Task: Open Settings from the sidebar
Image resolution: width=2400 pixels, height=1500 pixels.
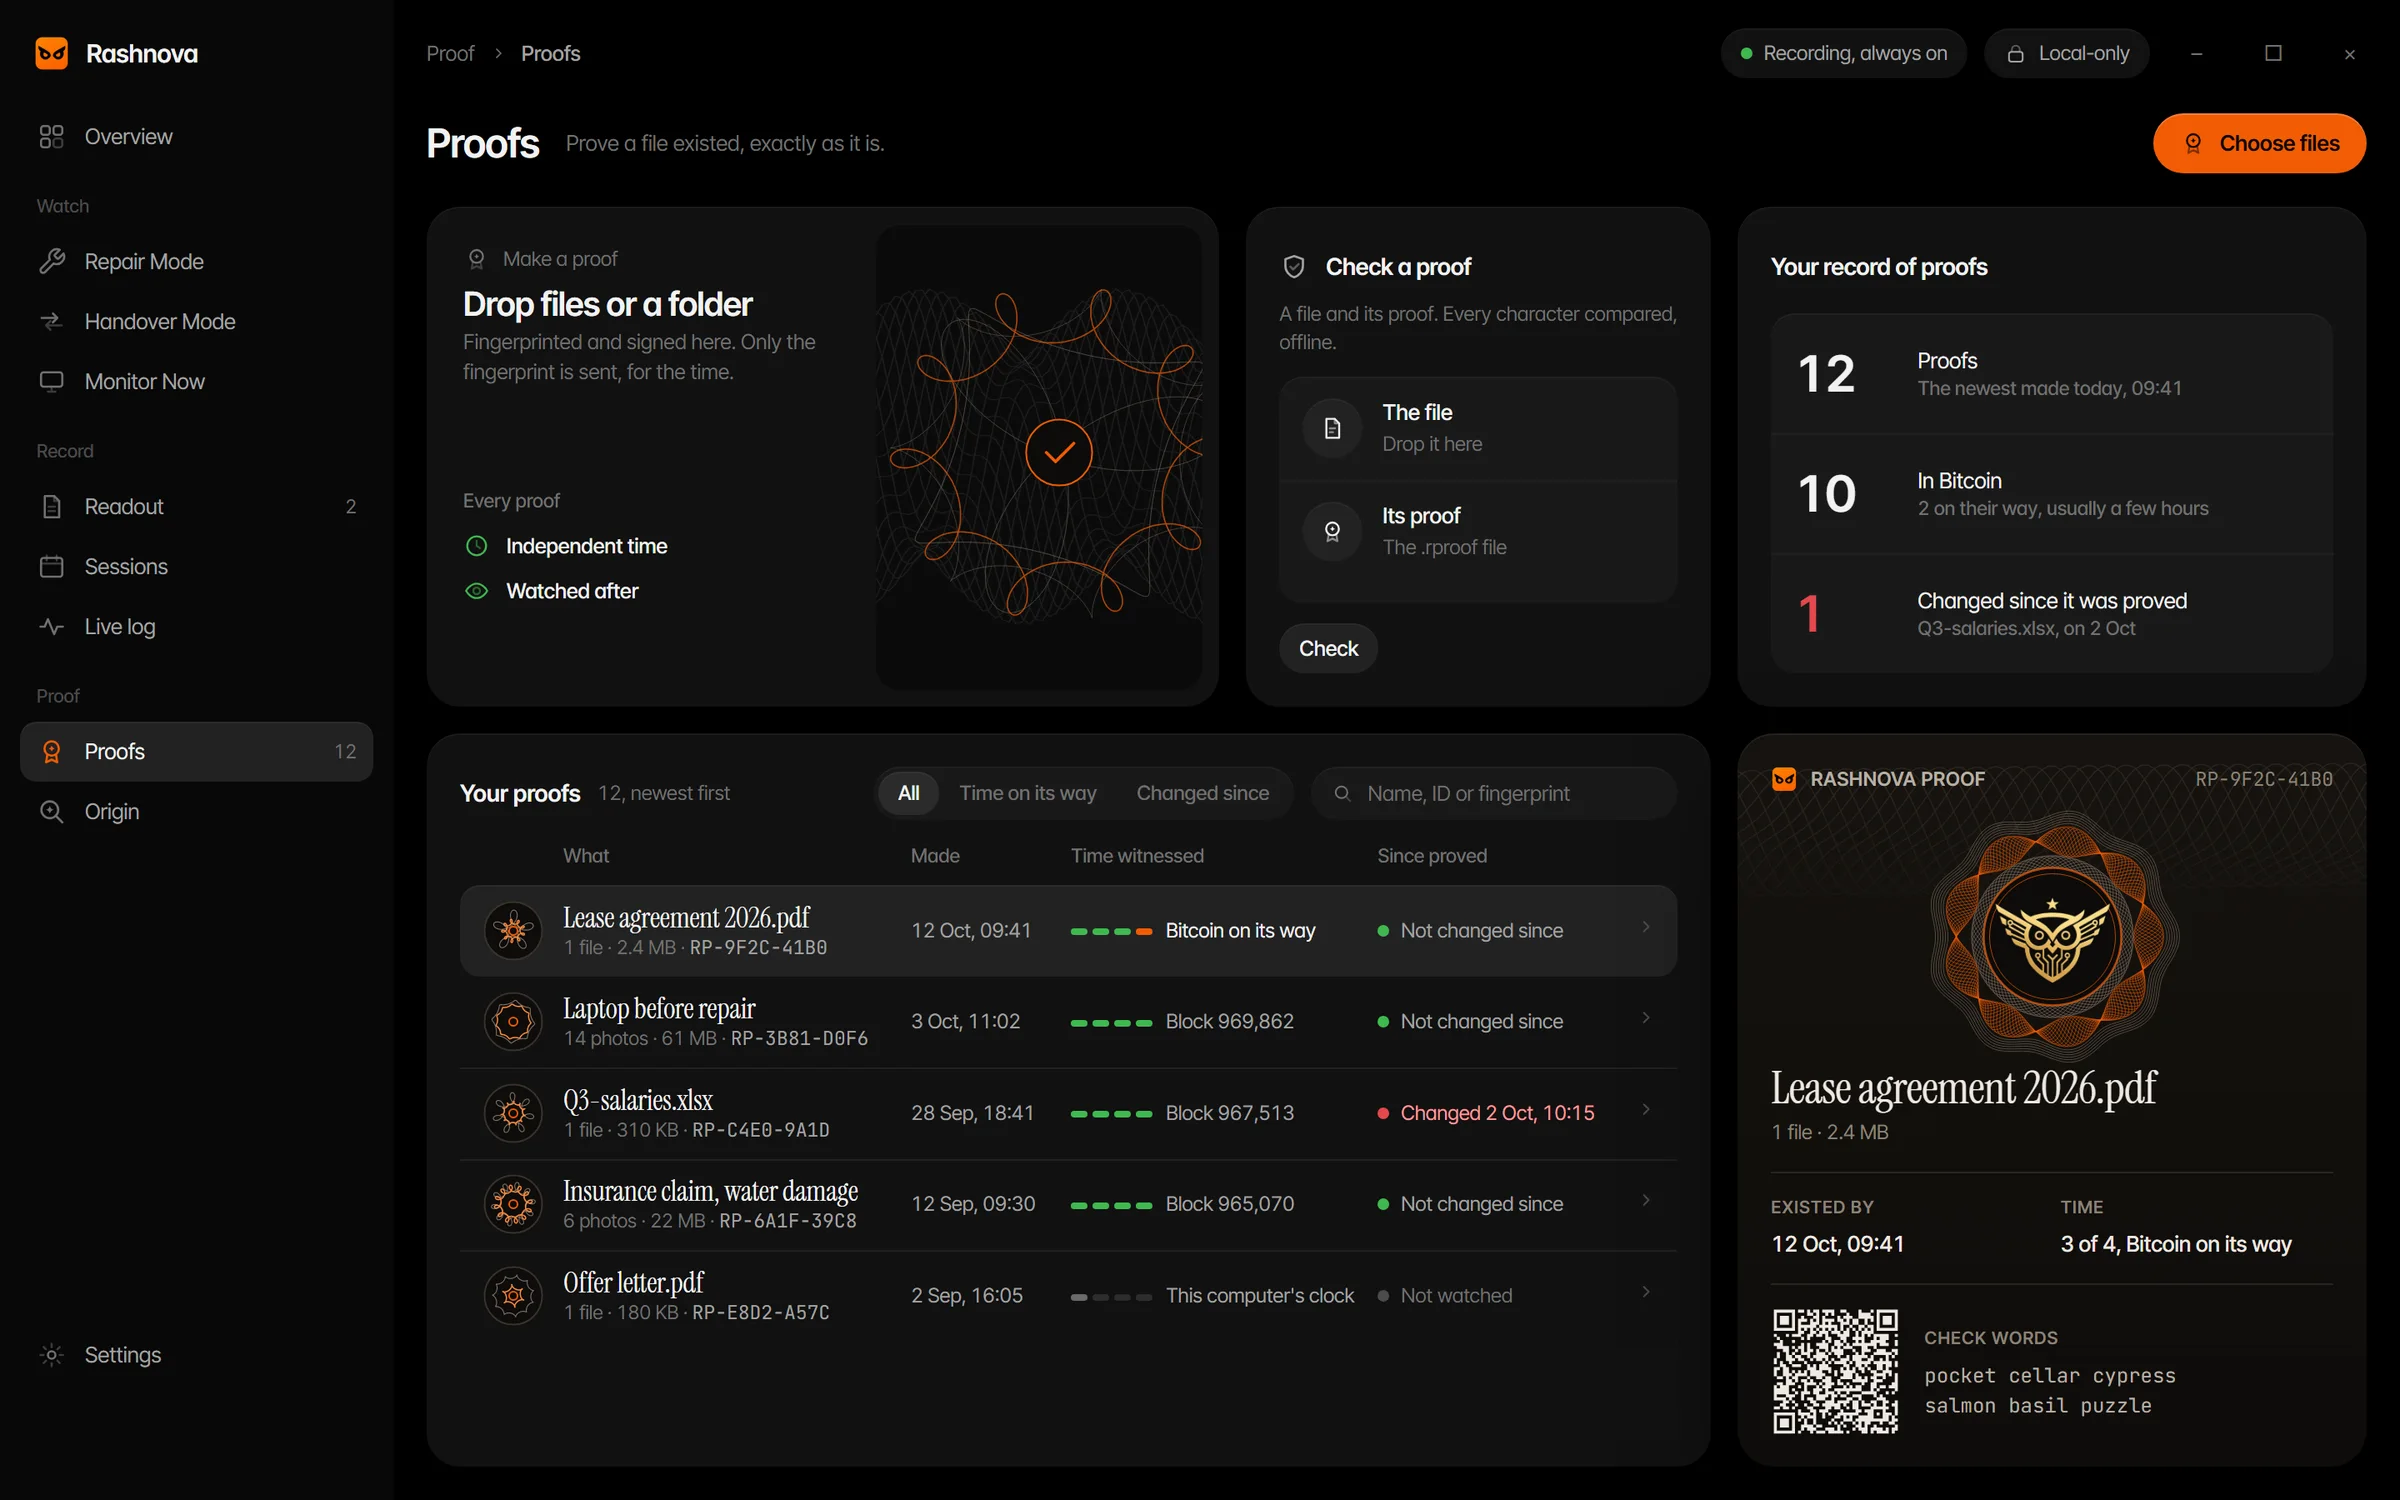Action: click(x=196, y=1354)
